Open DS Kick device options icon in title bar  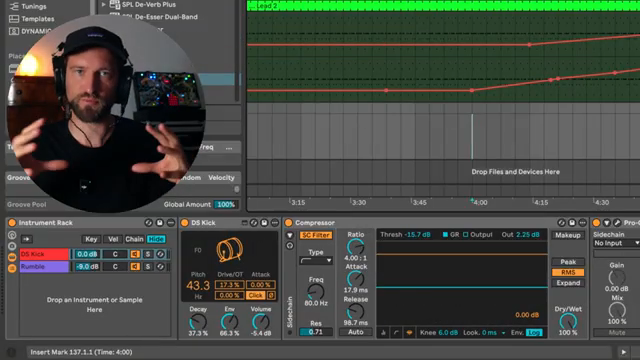275,223
